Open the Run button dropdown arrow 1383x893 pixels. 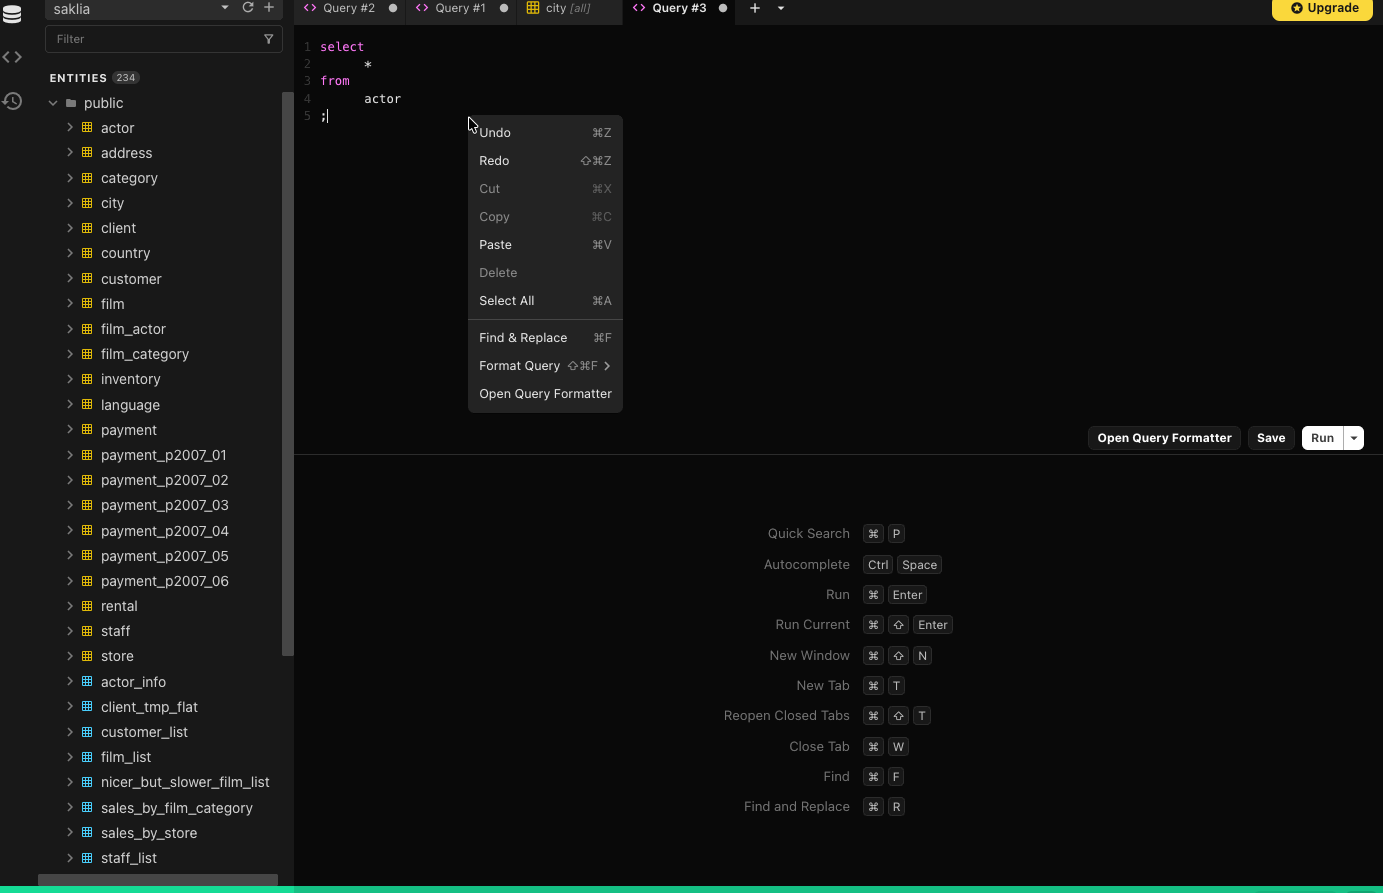[1353, 438]
